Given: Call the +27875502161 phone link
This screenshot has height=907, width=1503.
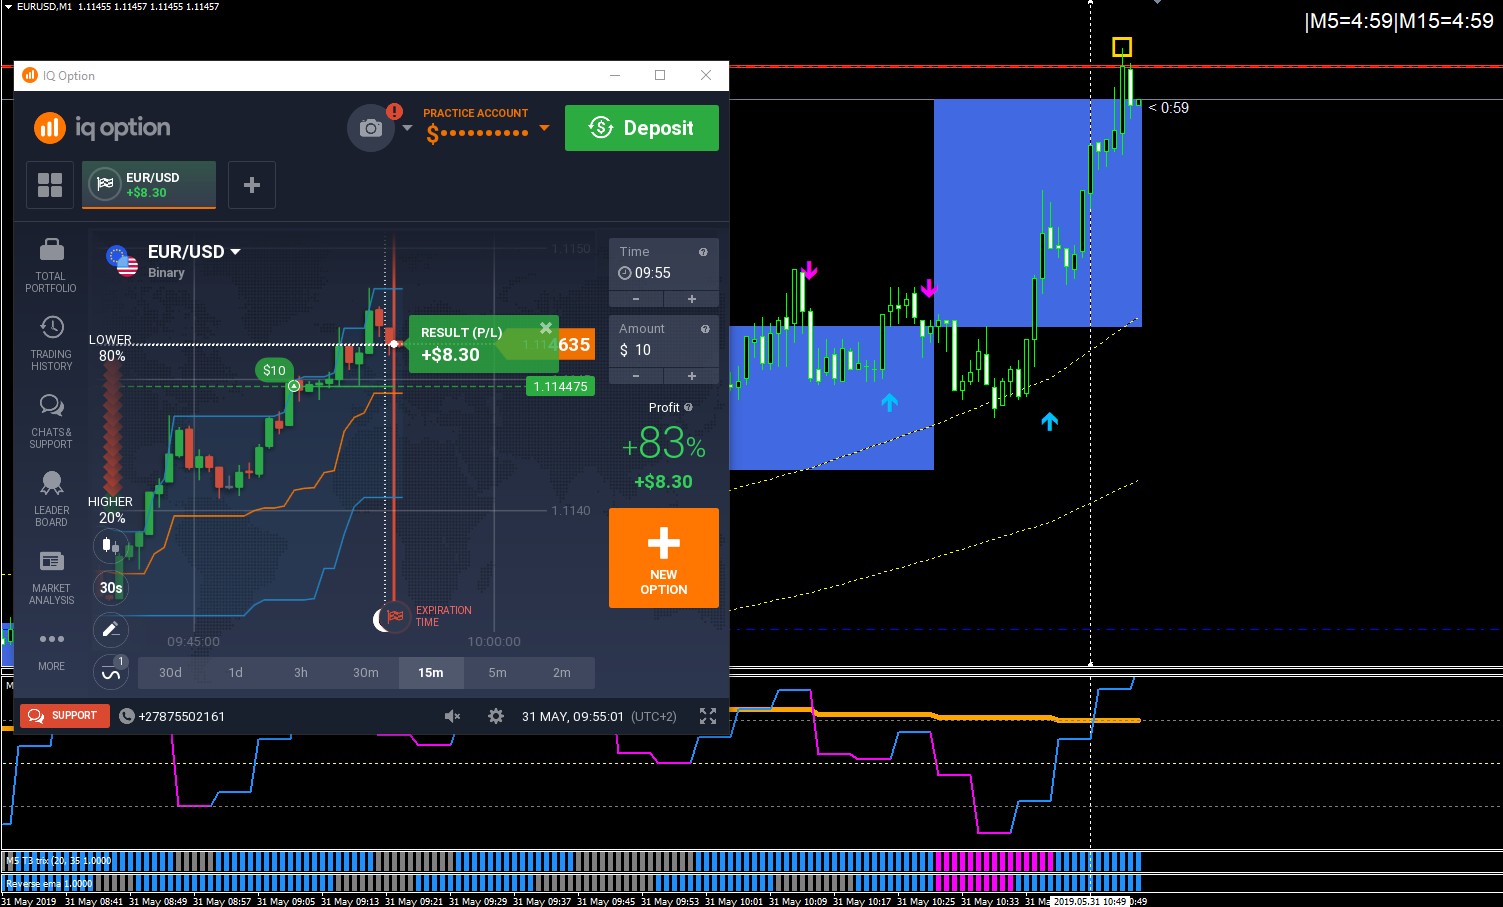Looking at the screenshot, I should coord(172,716).
